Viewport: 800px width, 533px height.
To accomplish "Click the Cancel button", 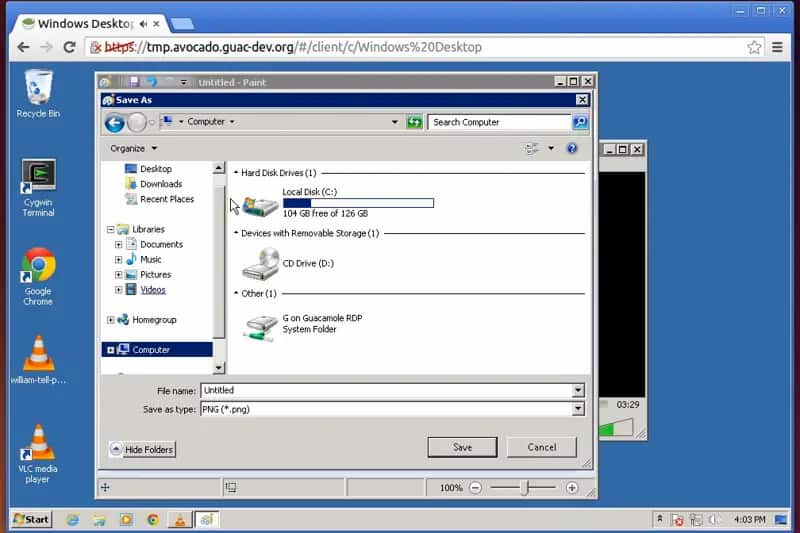I will point(542,447).
